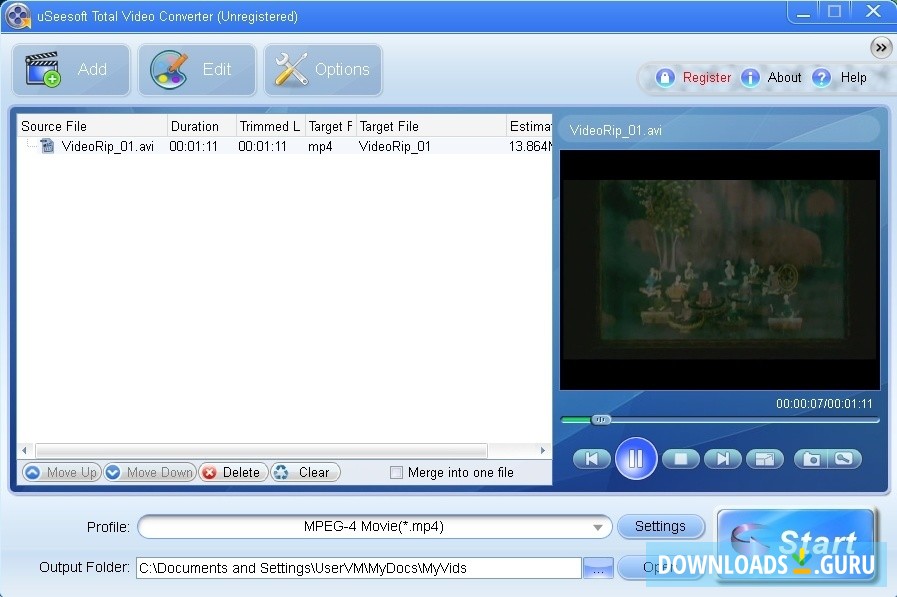This screenshot has height=597, width=897.
Task: Expand the double-chevron toolbar overflow button
Action: click(880, 48)
